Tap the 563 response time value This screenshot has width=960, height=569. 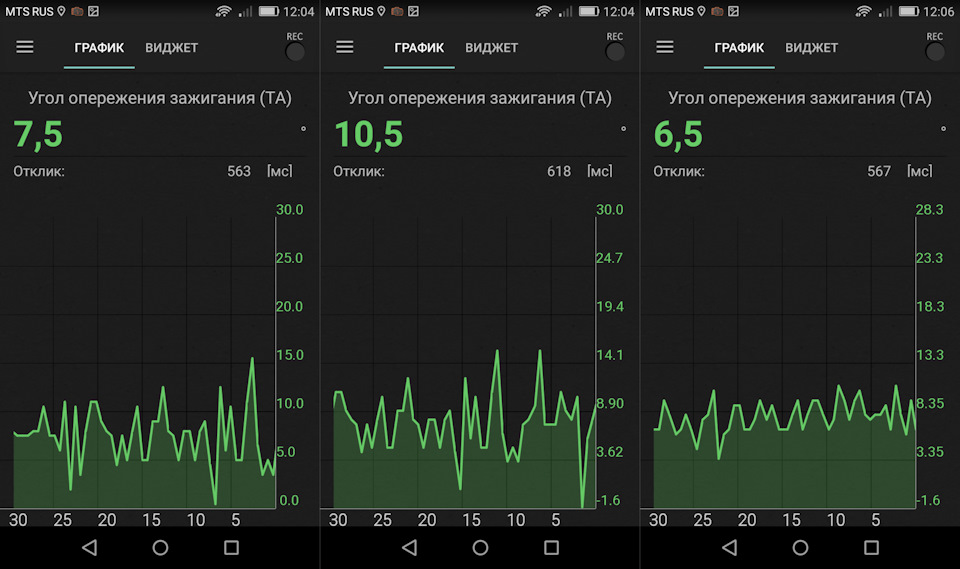[239, 171]
